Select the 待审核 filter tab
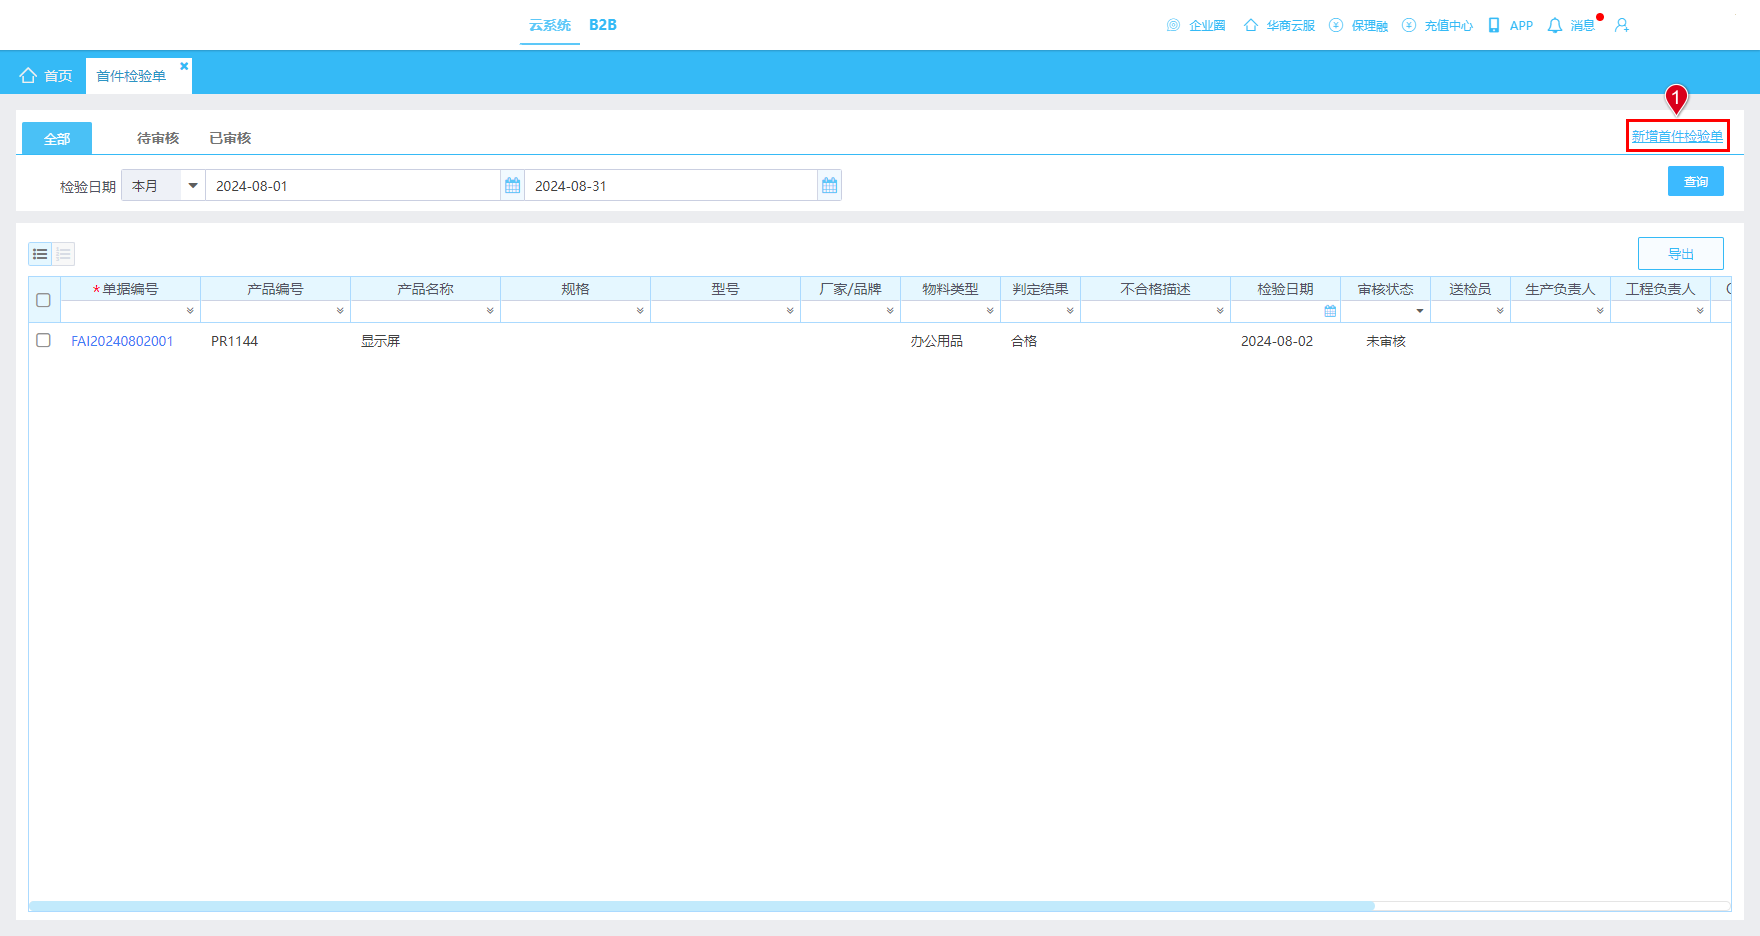Screen dimensions: 1760x936 (158, 138)
